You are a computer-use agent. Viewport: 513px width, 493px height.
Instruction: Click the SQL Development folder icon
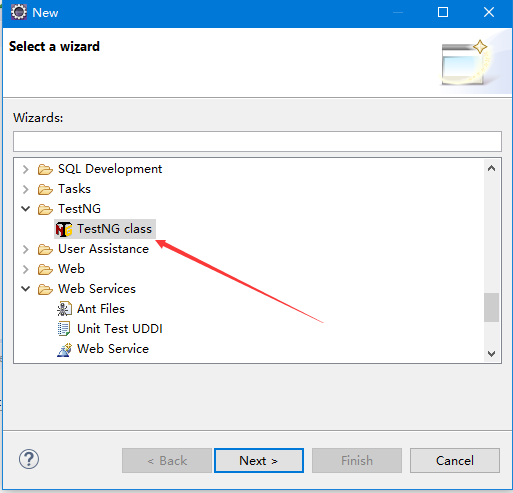pyautogui.click(x=45, y=169)
